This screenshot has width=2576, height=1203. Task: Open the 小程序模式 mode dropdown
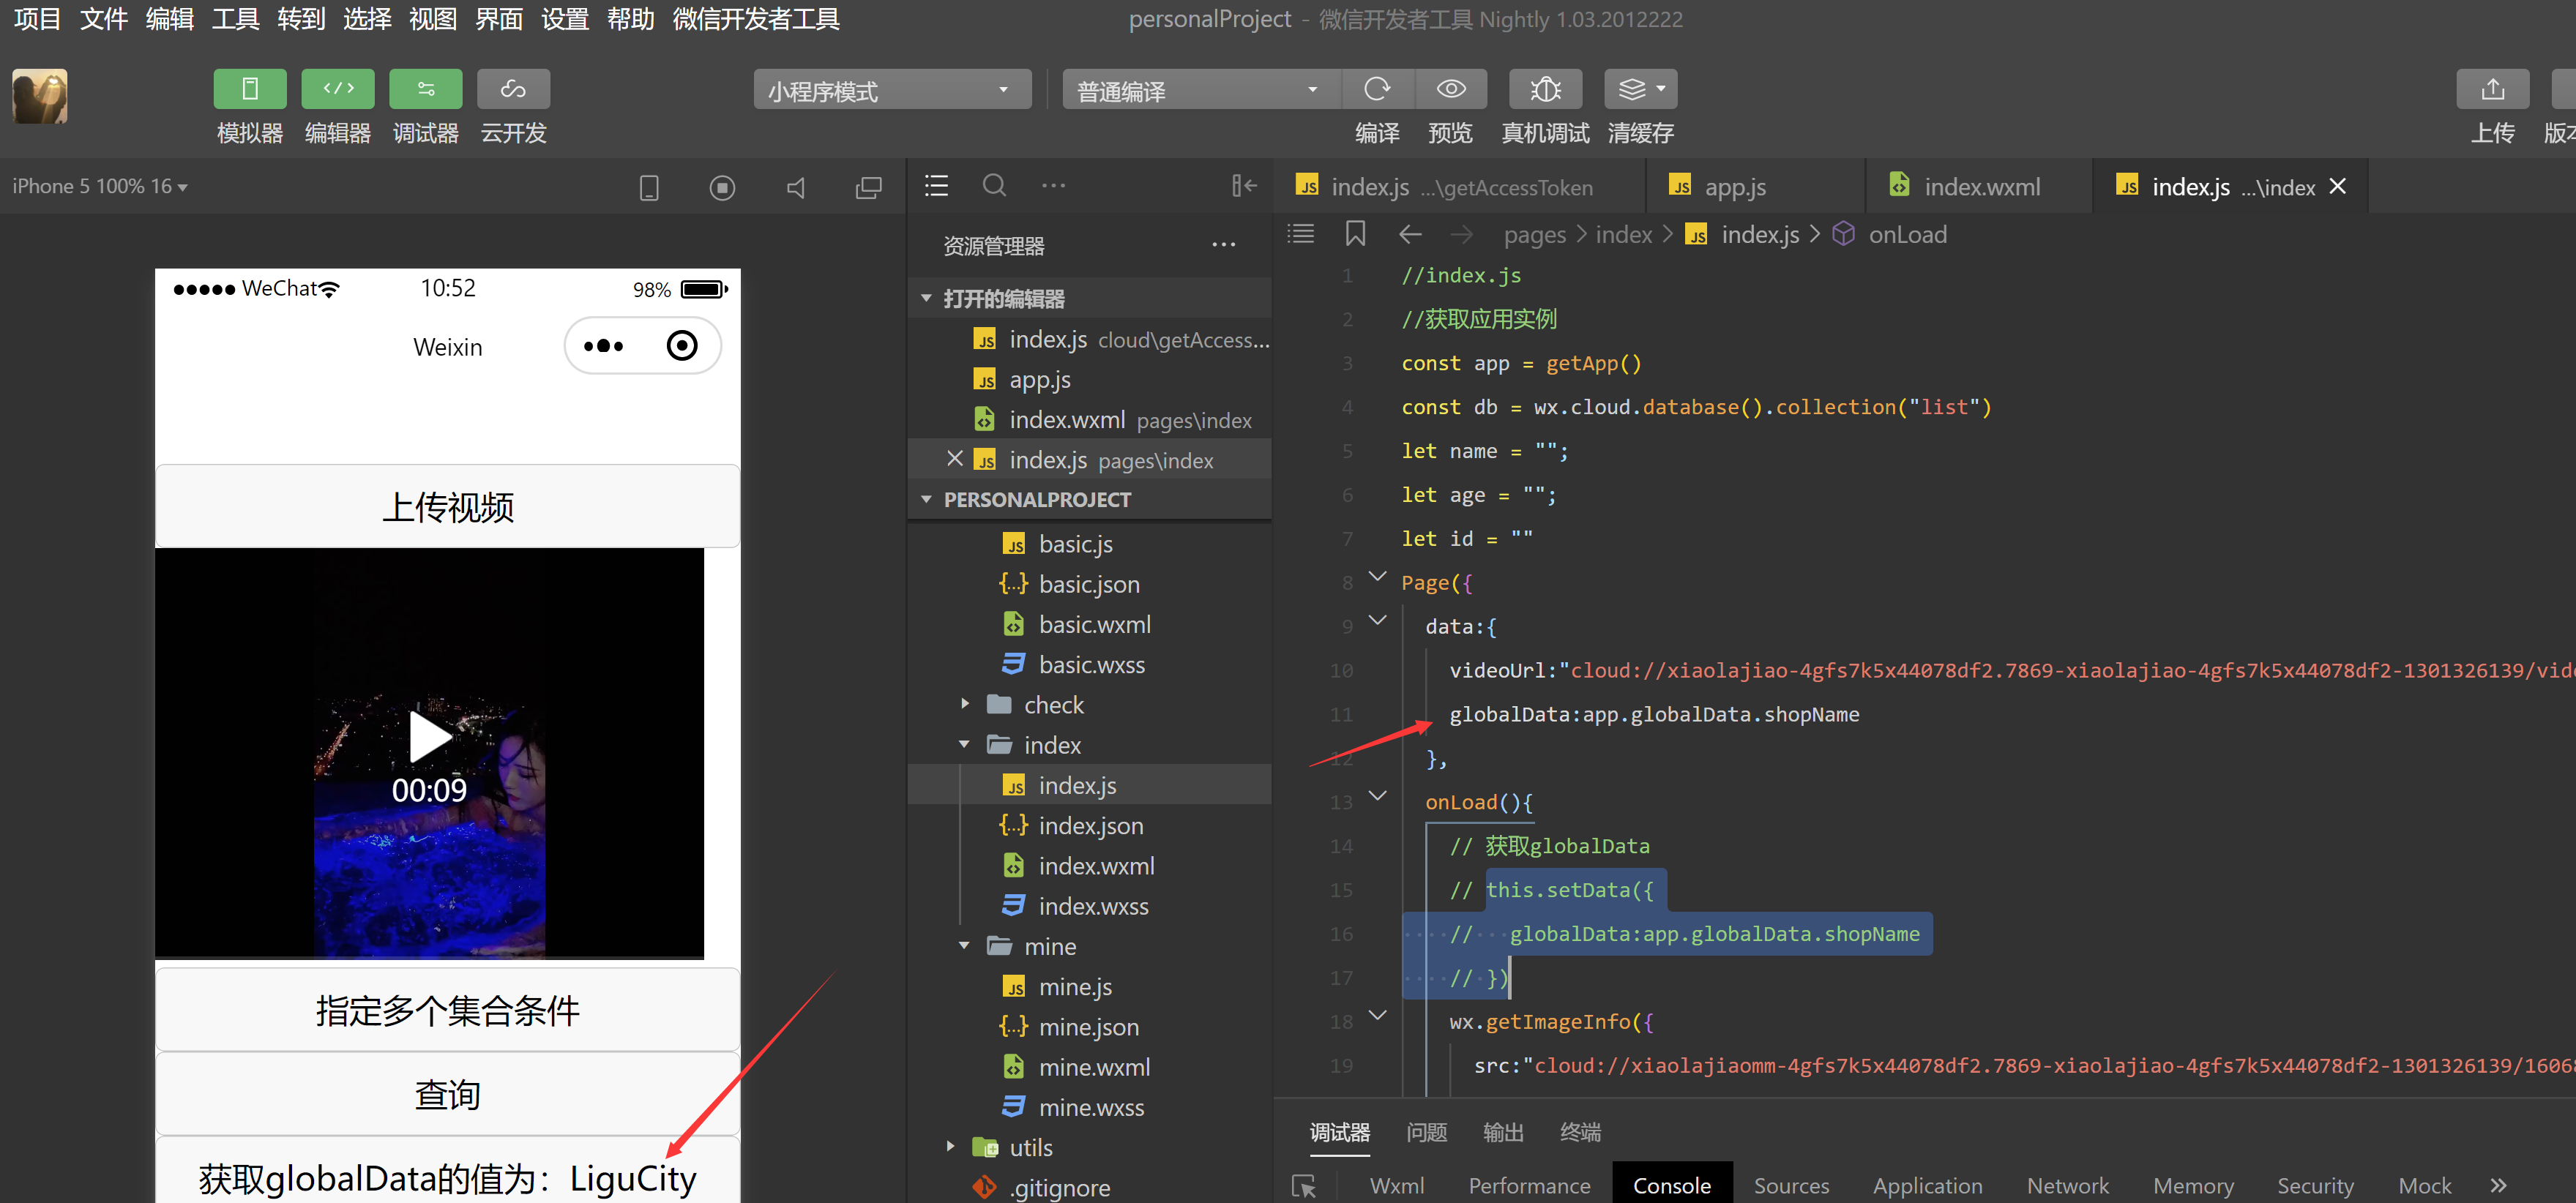(x=891, y=91)
